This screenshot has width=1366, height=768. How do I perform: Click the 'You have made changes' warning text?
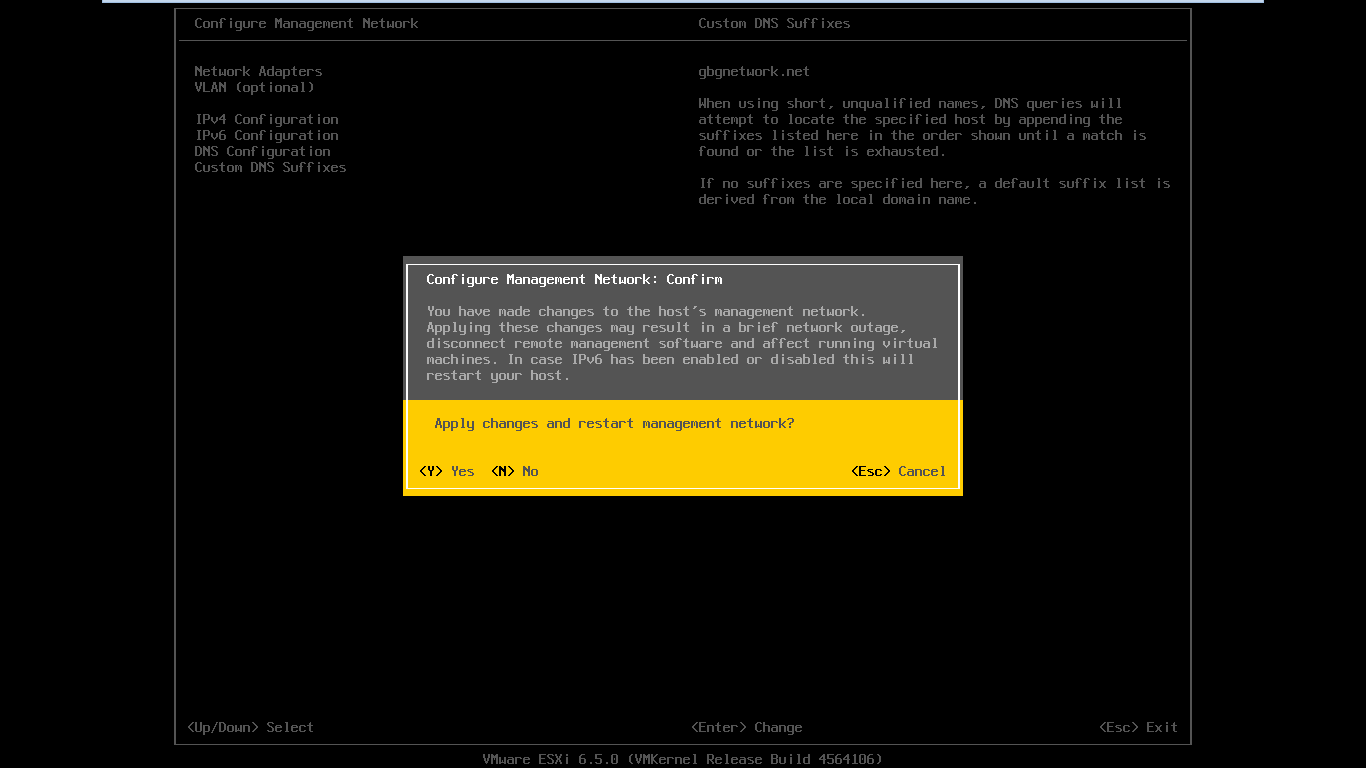pyautogui.click(x=682, y=343)
